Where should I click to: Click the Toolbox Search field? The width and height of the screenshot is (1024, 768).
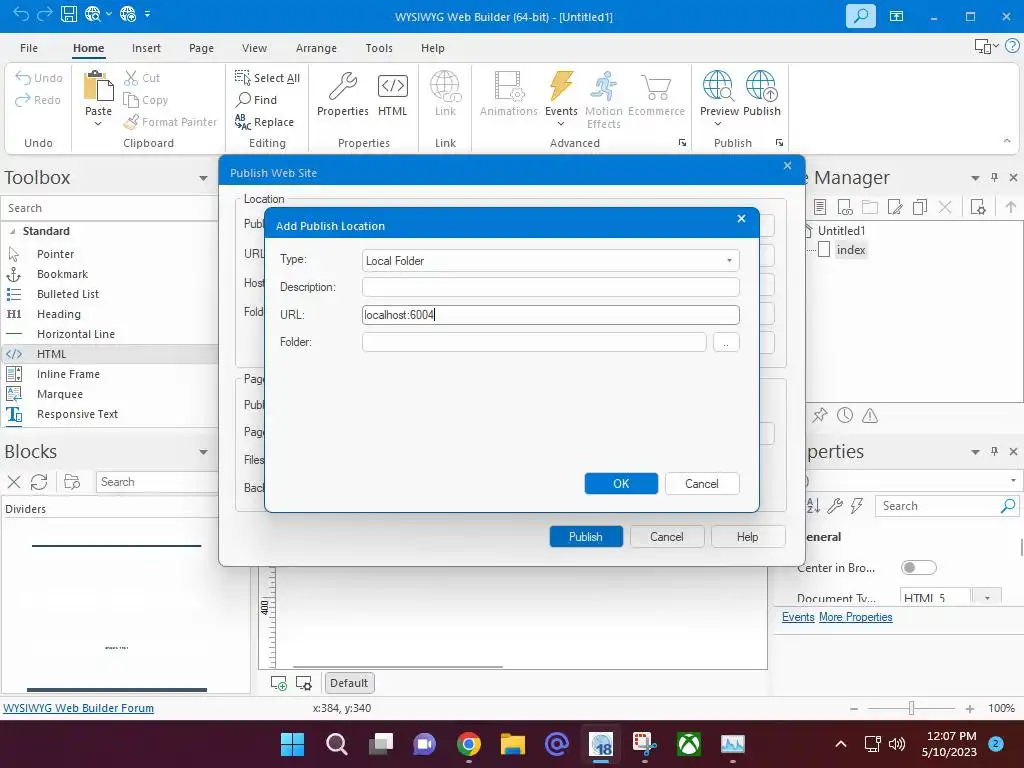[x=110, y=208]
